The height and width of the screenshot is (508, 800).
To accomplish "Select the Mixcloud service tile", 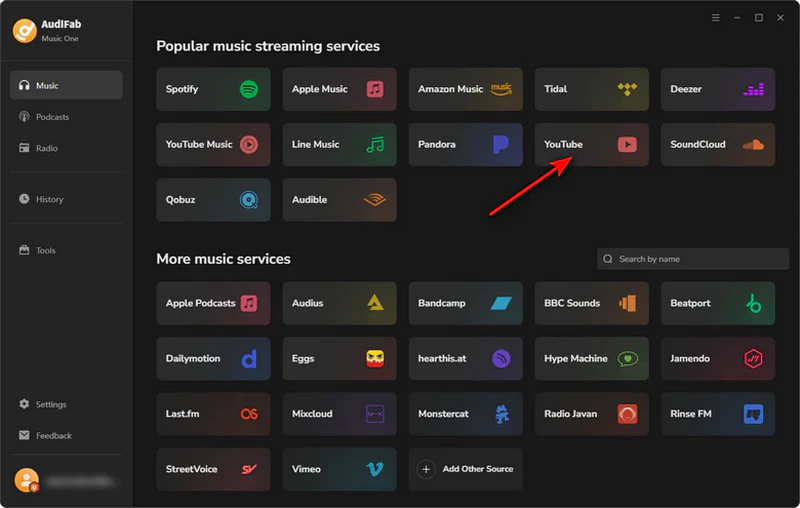I will (339, 414).
